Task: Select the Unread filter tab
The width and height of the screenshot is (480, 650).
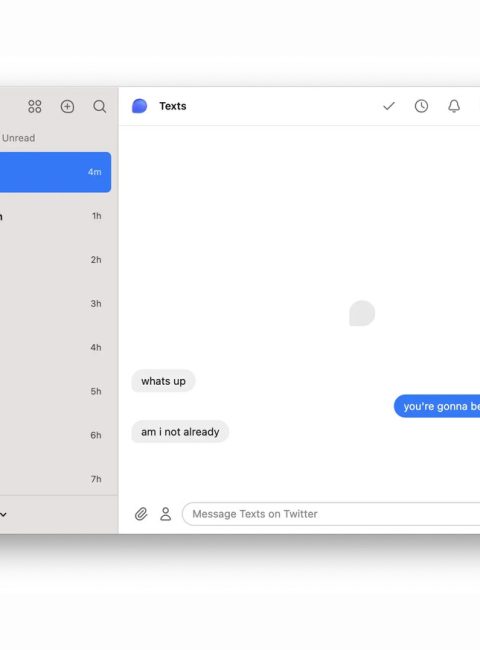Action: point(18,138)
